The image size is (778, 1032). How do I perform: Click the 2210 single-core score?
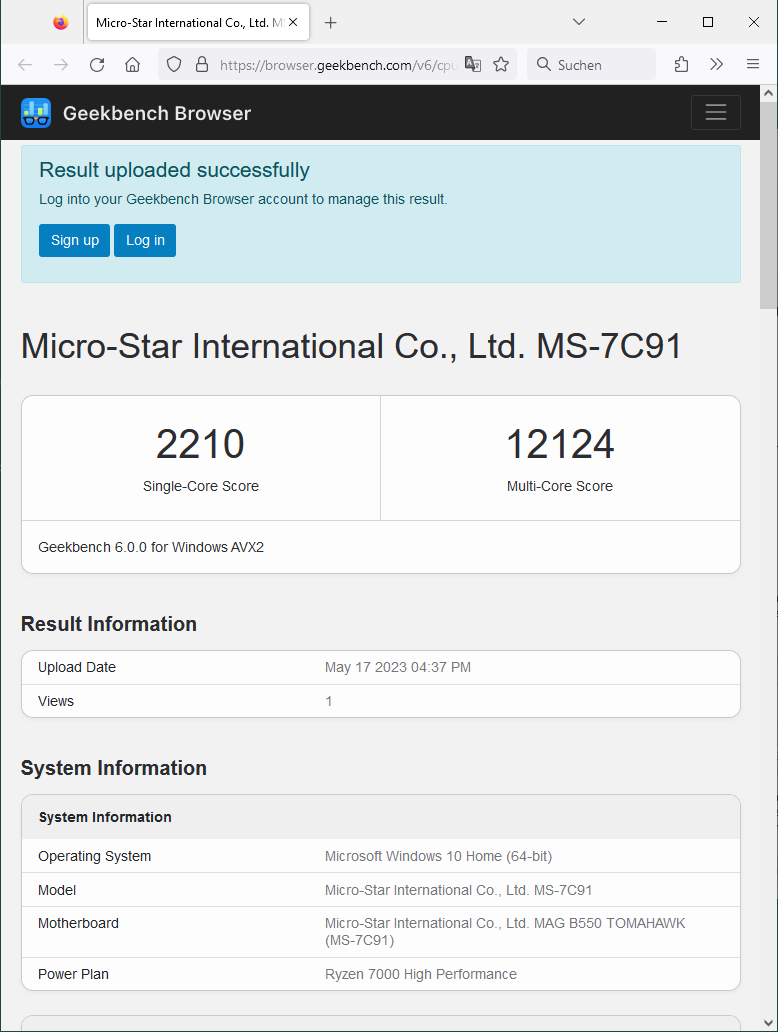tap(200, 444)
